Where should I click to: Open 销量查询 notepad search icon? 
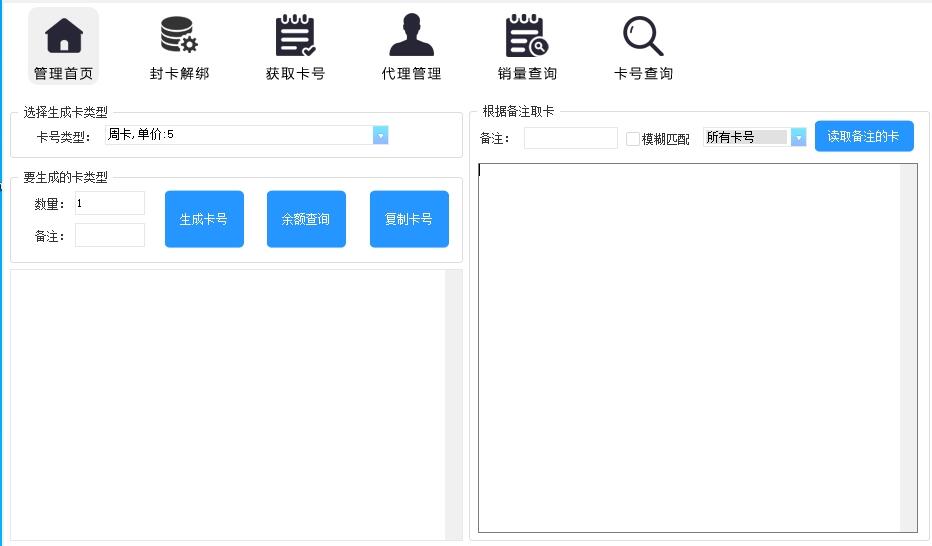pyautogui.click(x=526, y=36)
